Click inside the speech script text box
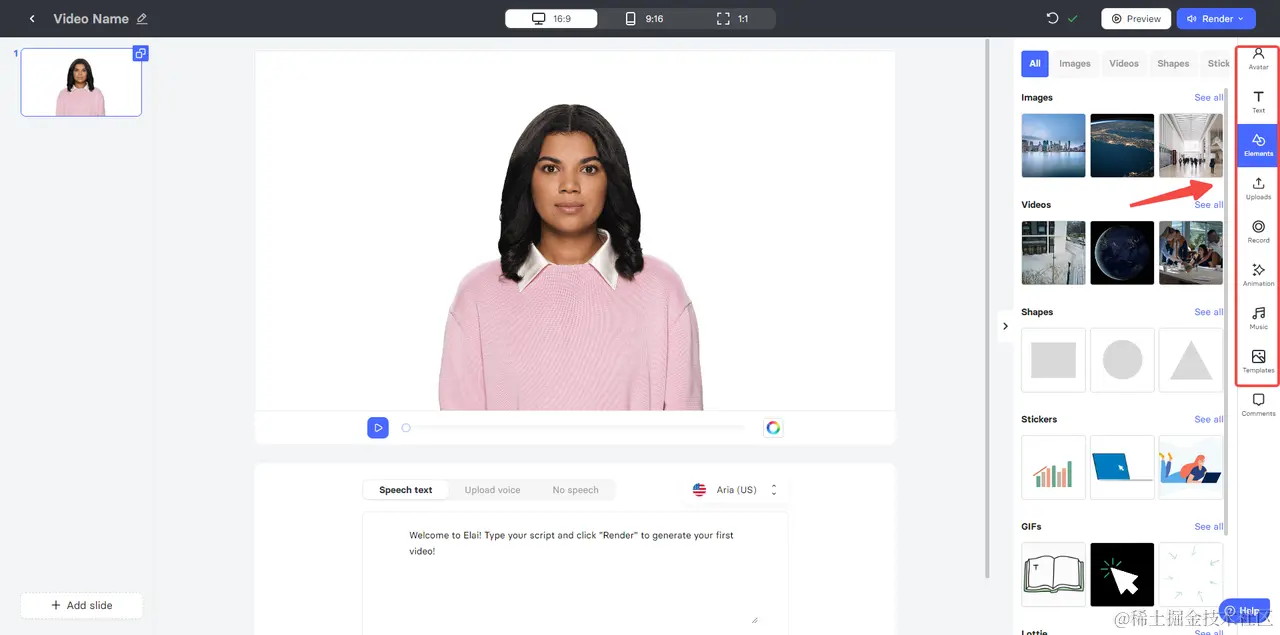The width and height of the screenshot is (1280, 635). coord(575,572)
